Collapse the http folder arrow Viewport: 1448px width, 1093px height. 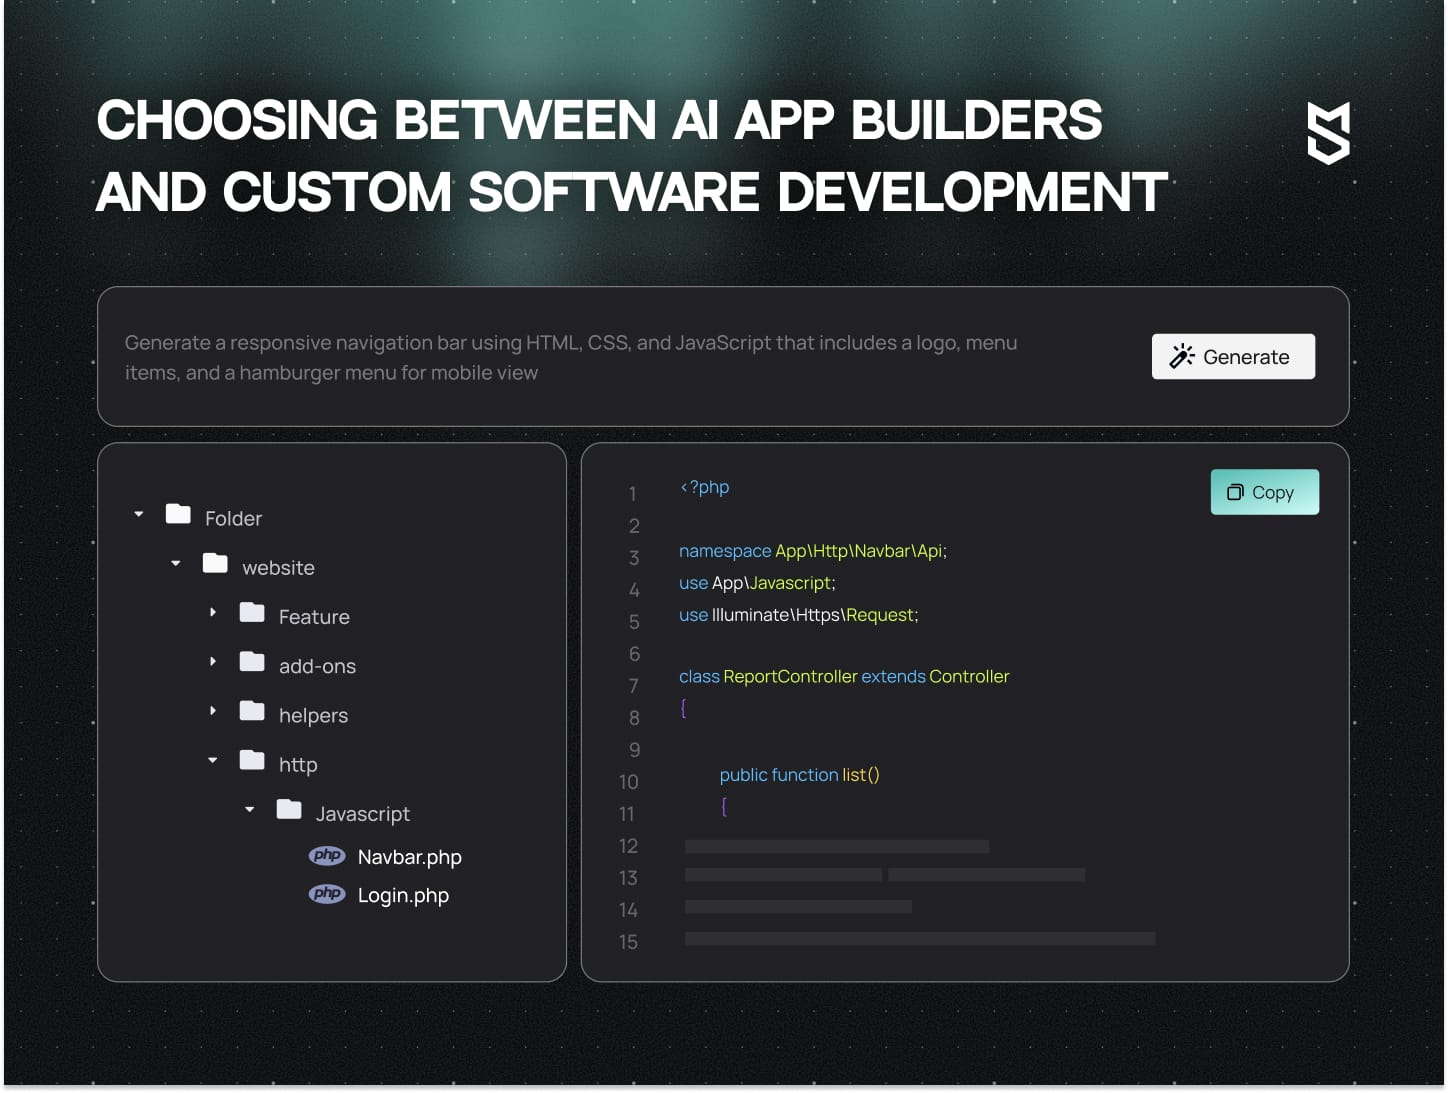[x=213, y=760]
